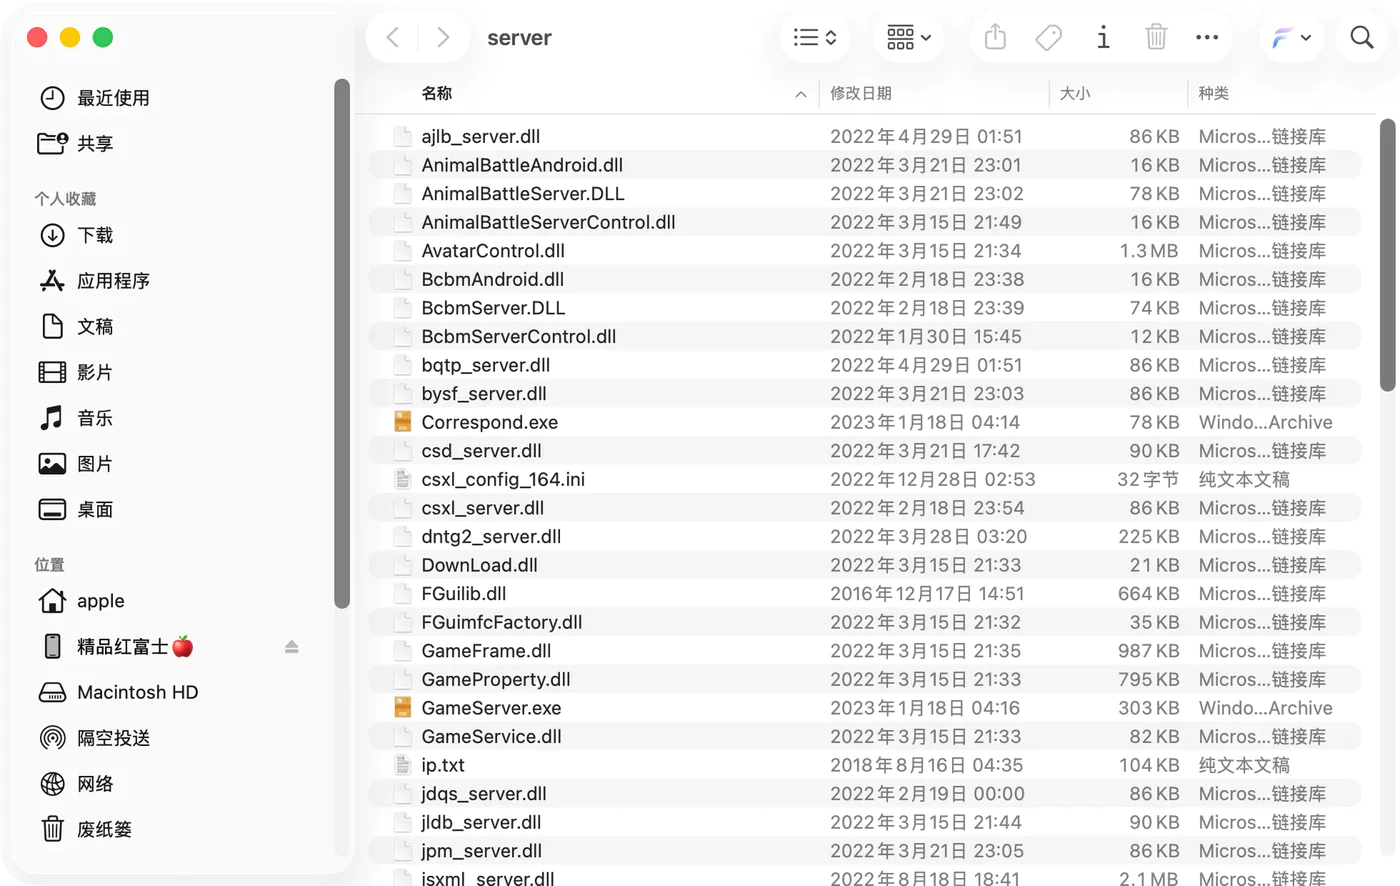Go back to the previous folder

[393, 38]
